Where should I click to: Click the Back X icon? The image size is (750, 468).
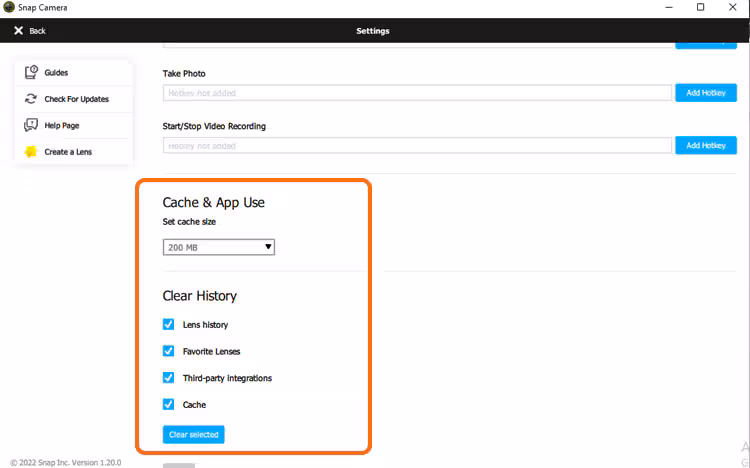tap(18, 31)
